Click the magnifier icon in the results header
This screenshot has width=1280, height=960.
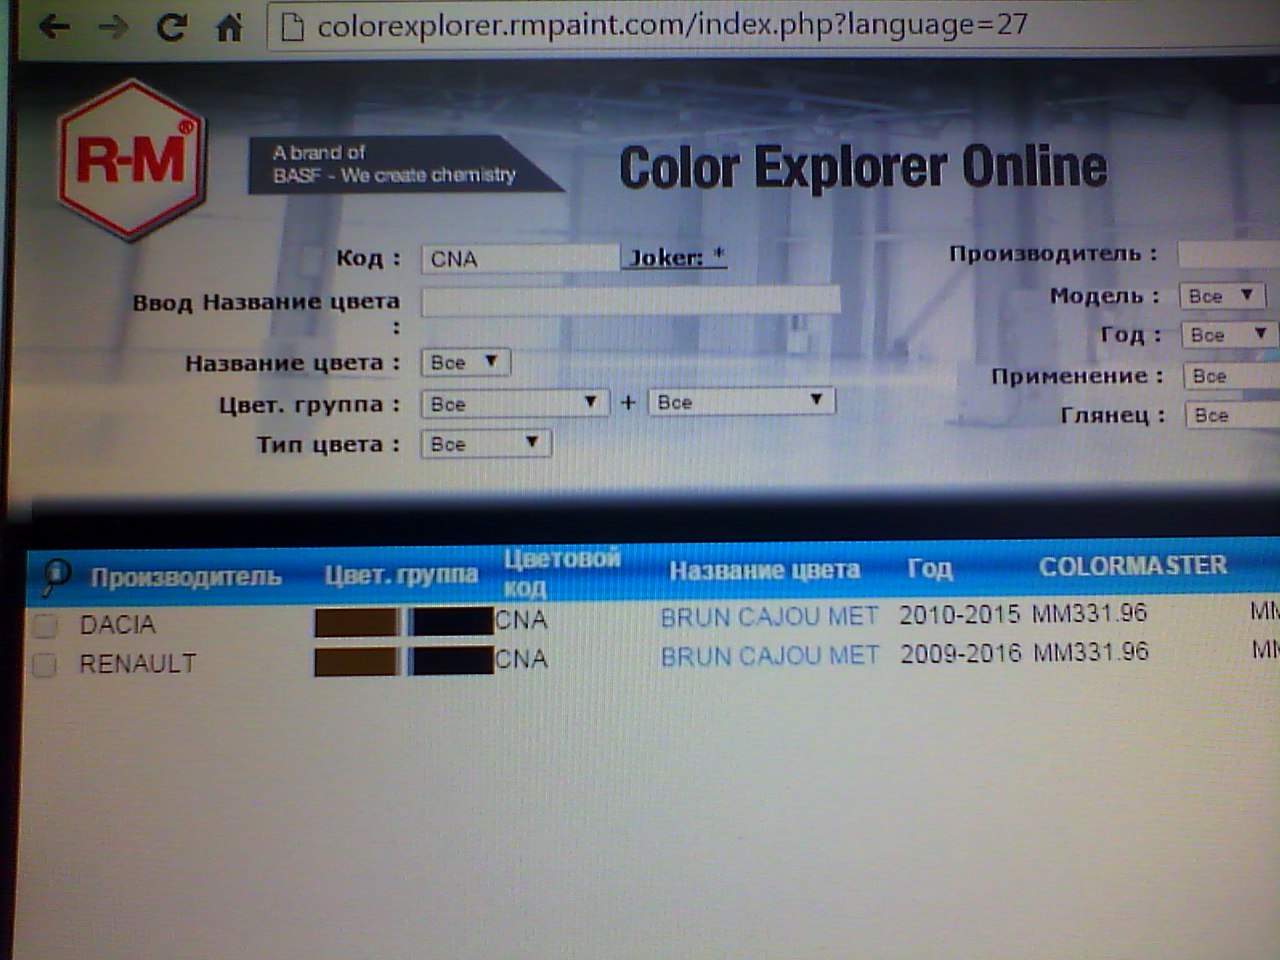(x=56, y=575)
